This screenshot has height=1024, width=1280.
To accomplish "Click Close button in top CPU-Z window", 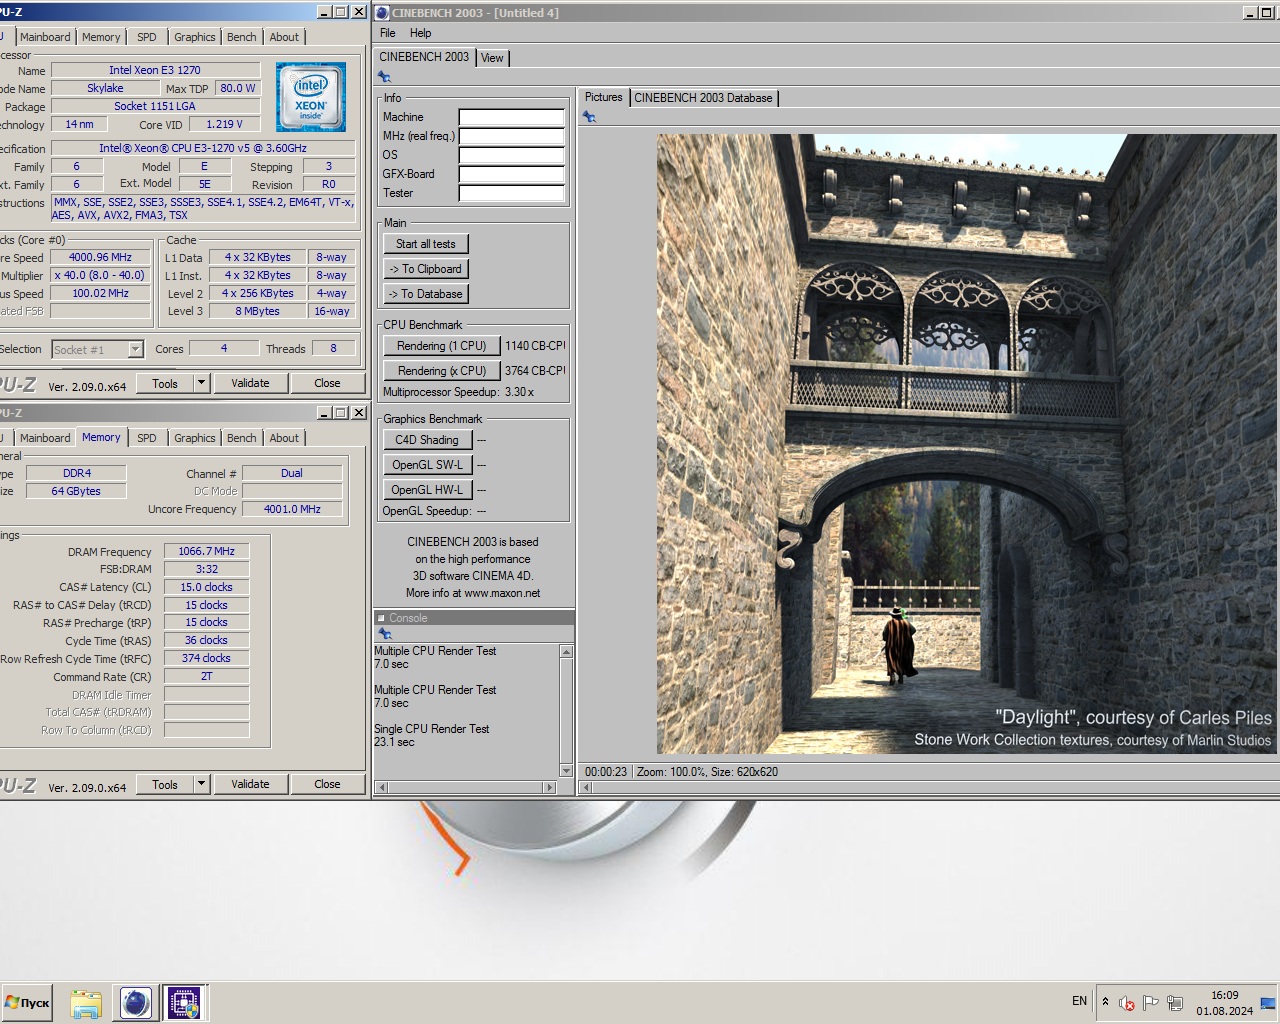I will 327,383.
